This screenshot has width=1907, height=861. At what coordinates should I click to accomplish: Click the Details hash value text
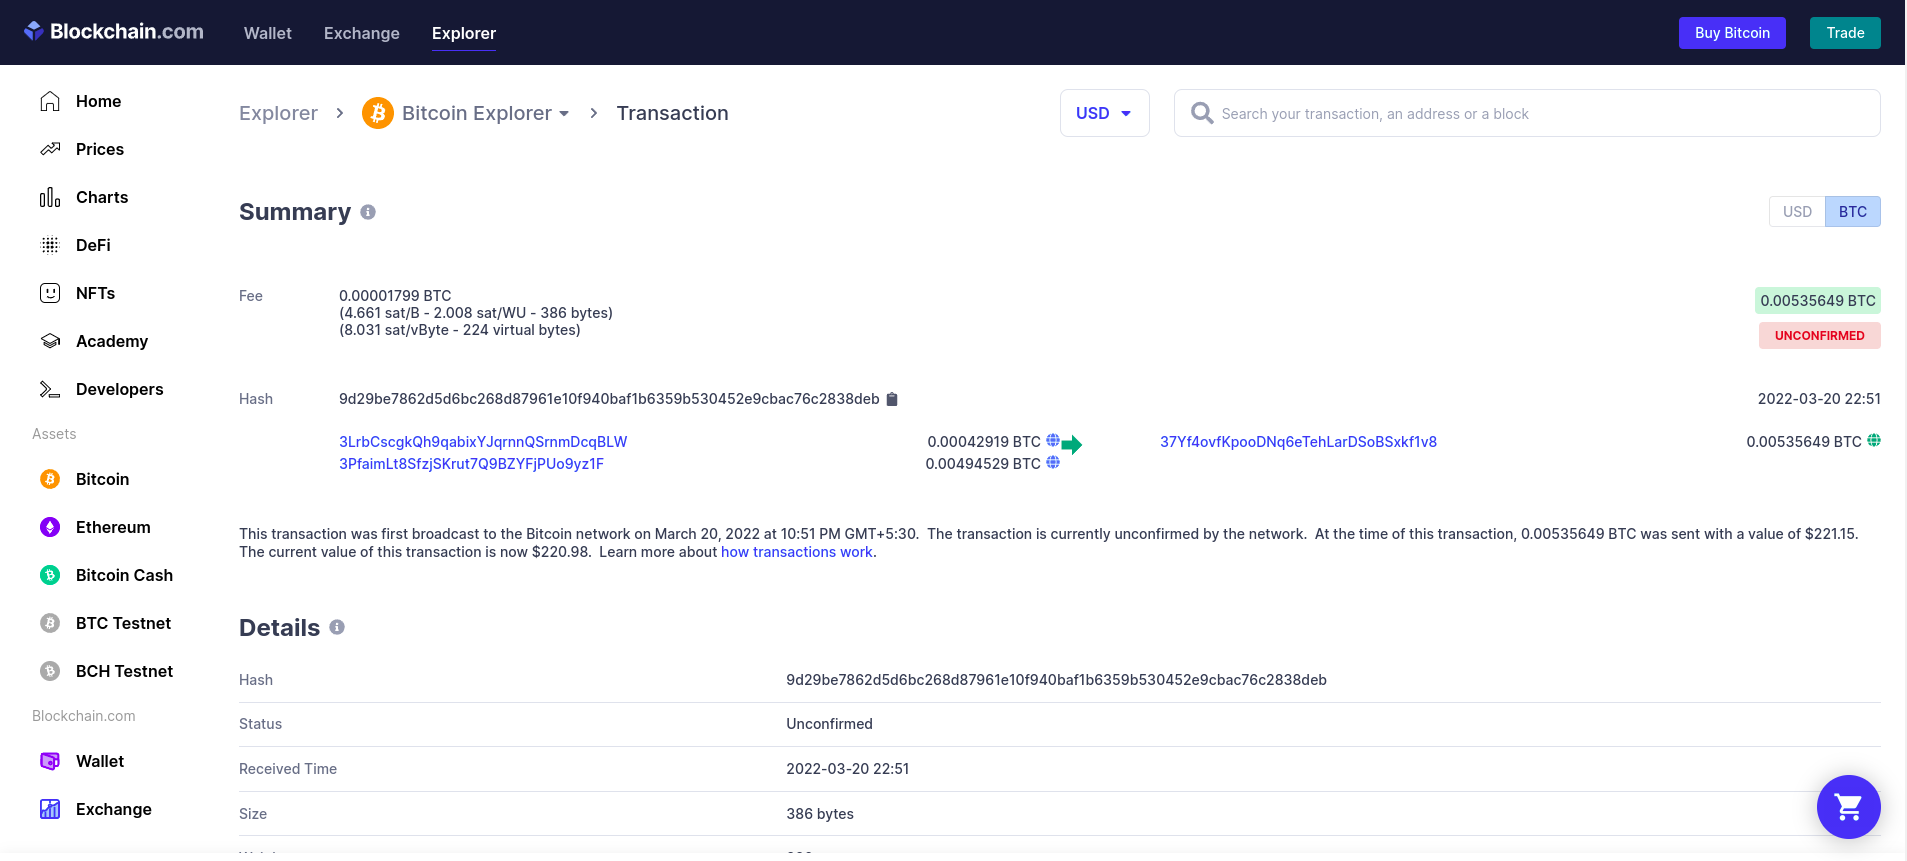pos(1056,680)
